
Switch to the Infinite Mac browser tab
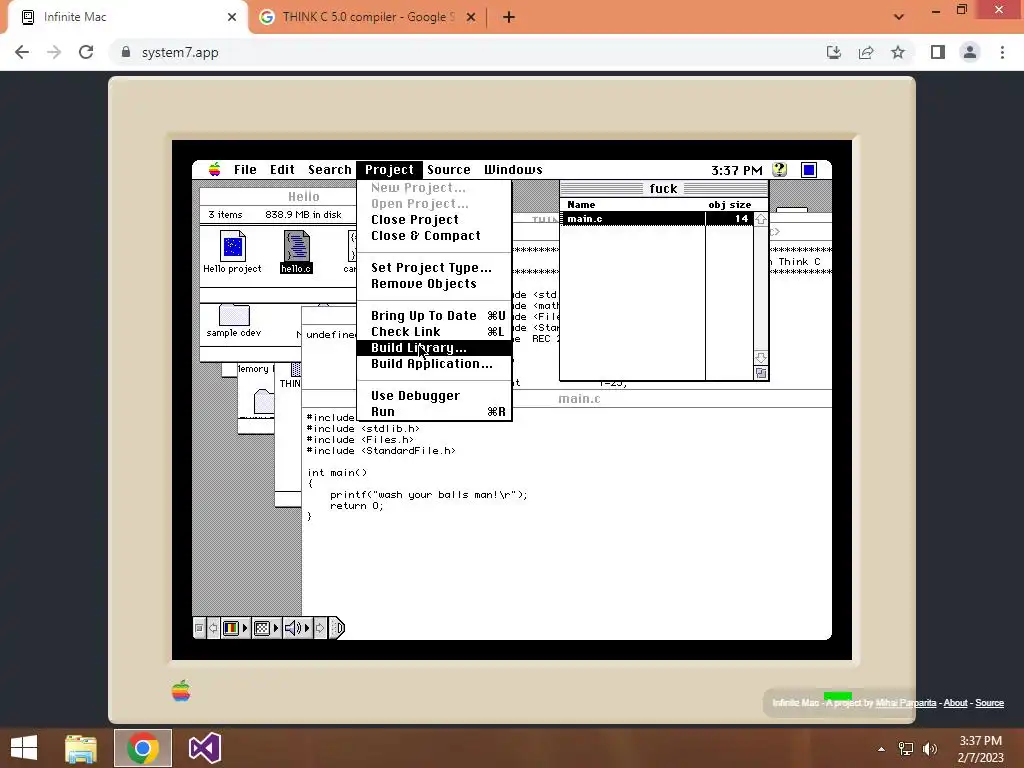(129, 17)
